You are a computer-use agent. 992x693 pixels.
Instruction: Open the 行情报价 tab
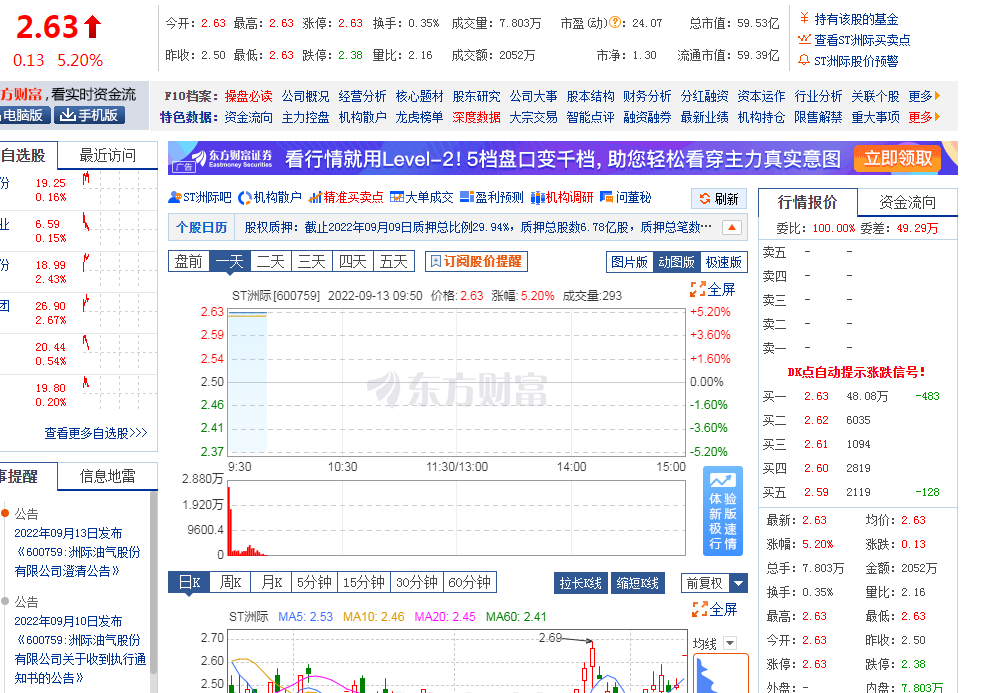807,203
